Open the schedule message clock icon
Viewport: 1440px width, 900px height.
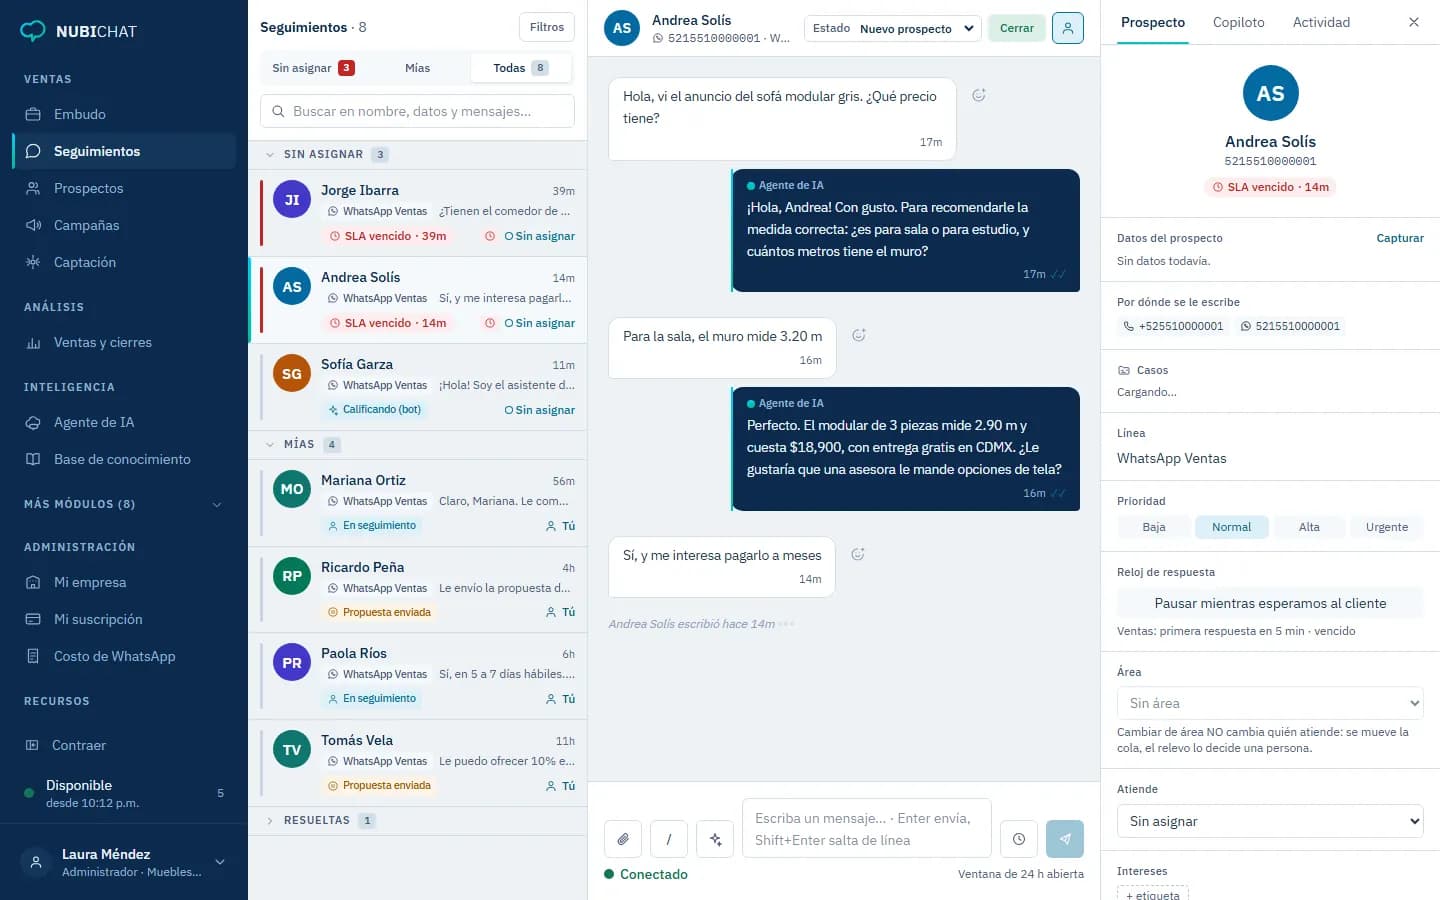coord(1018,839)
